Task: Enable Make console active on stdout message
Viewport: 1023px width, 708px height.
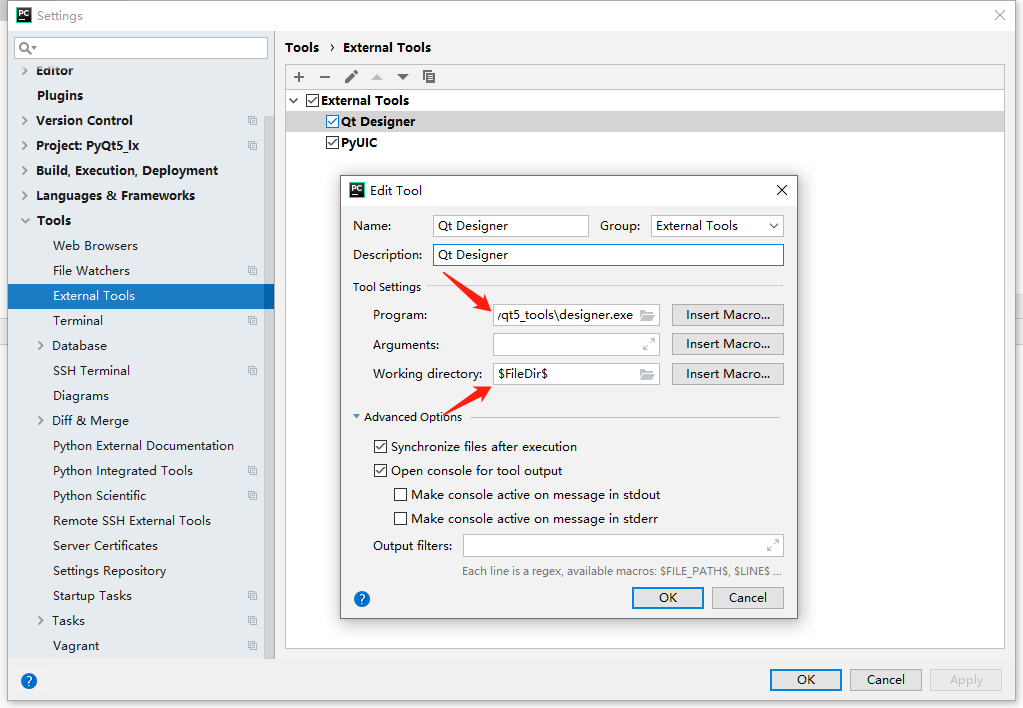Action: coord(401,495)
